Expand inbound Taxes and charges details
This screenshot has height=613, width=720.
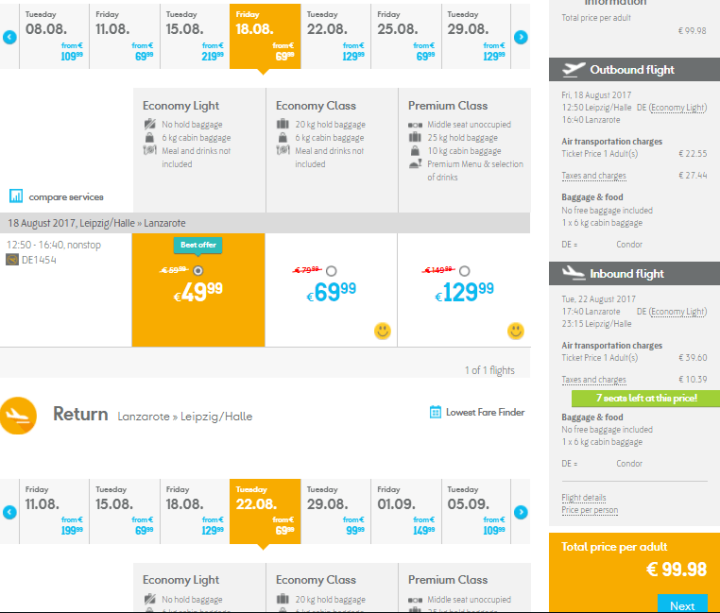[x=594, y=380]
